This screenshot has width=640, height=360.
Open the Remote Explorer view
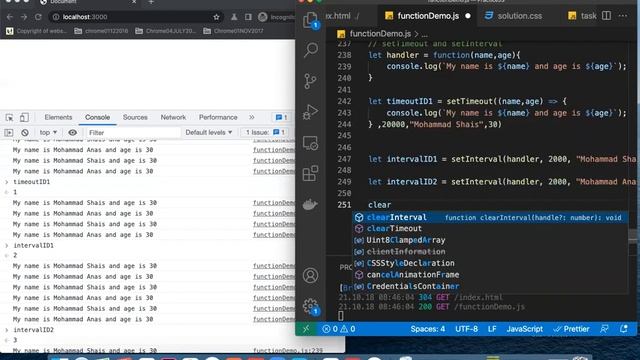pyautogui.click(x=310, y=143)
